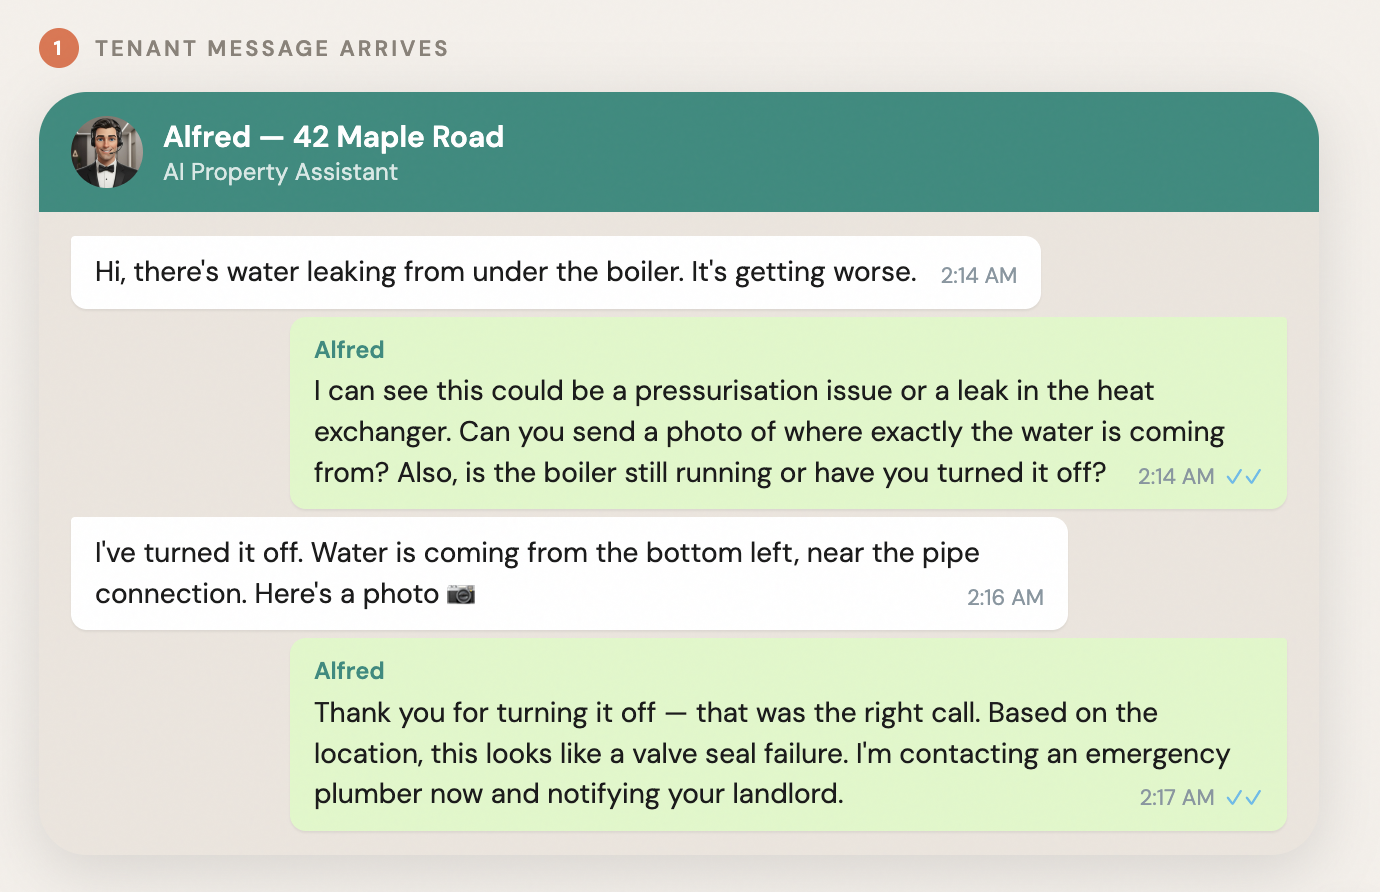The width and height of the screenshot is (1380, 892).
Task: Select the tenant's water leaking message bubble
Action: tap(505, 272)
